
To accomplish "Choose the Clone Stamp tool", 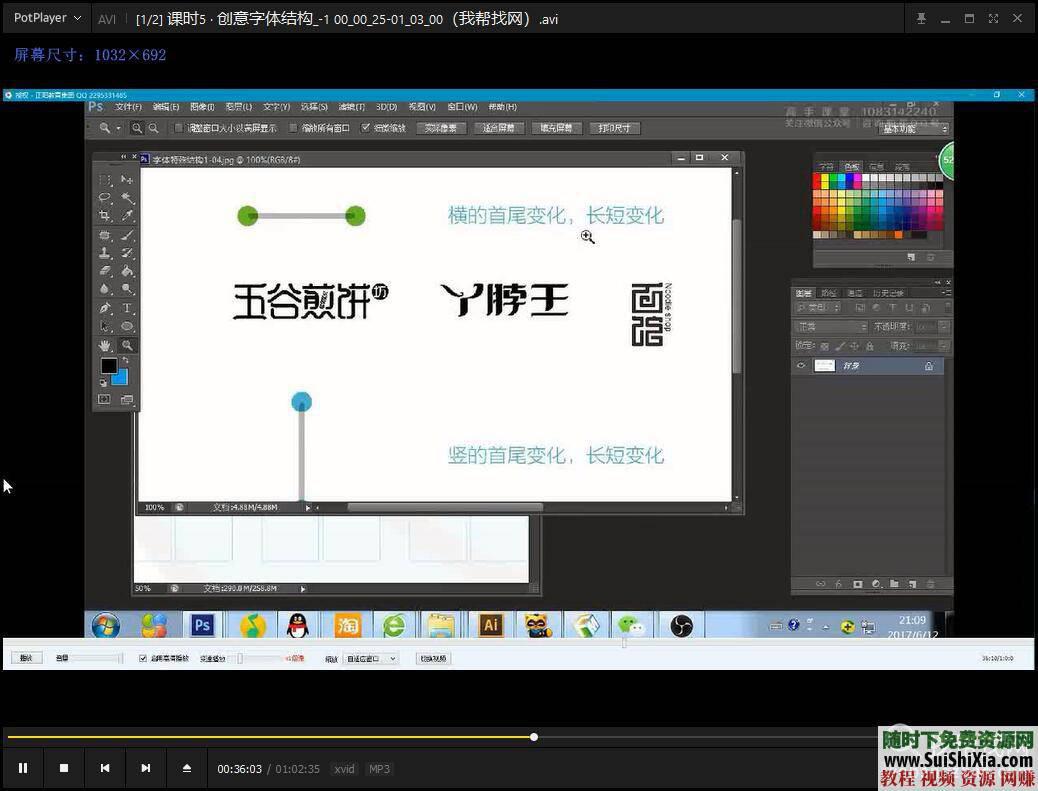I will click(x=105, y=252).
